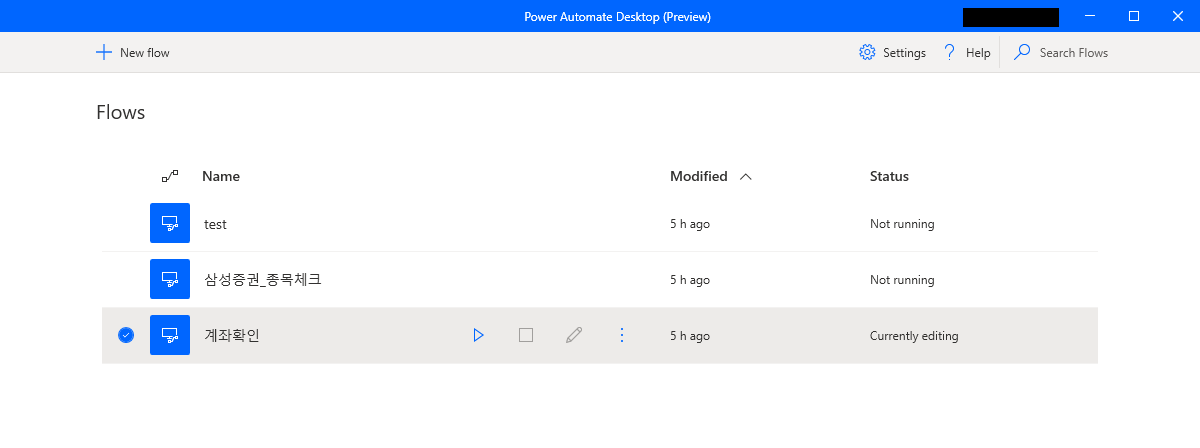The image size is (1200, 448).
Task: Sort flows by Name column
Action: pyautogui.click(x=221, y=176)
